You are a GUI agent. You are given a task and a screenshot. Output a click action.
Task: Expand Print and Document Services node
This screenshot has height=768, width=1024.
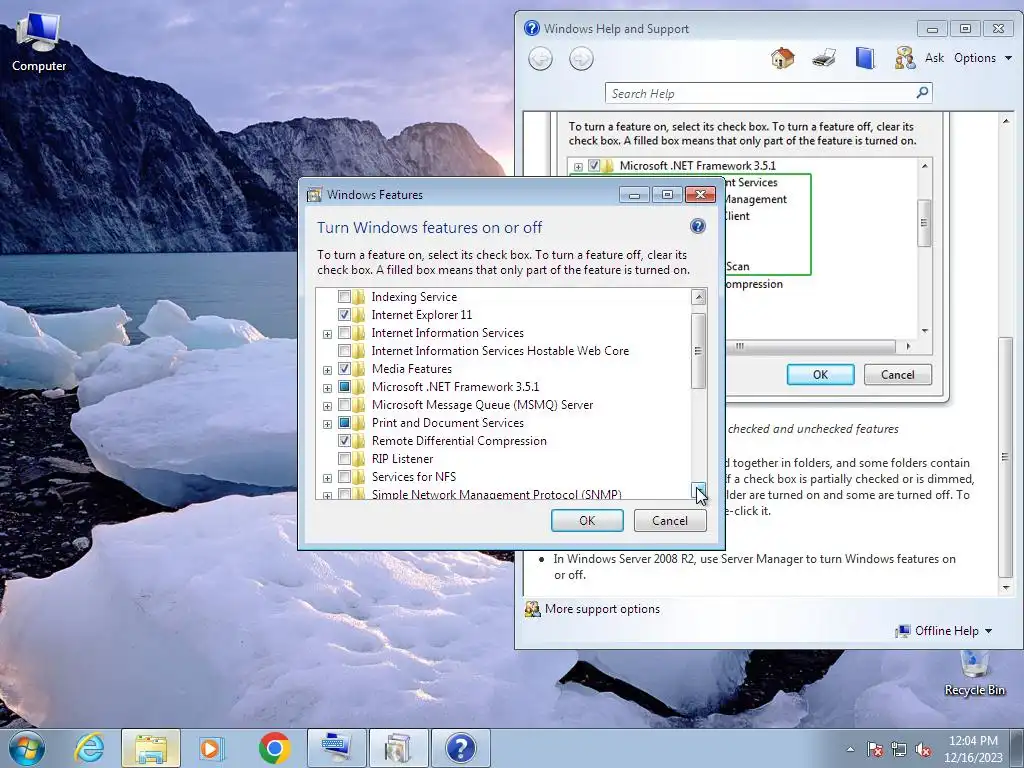[x=327, y=424]
